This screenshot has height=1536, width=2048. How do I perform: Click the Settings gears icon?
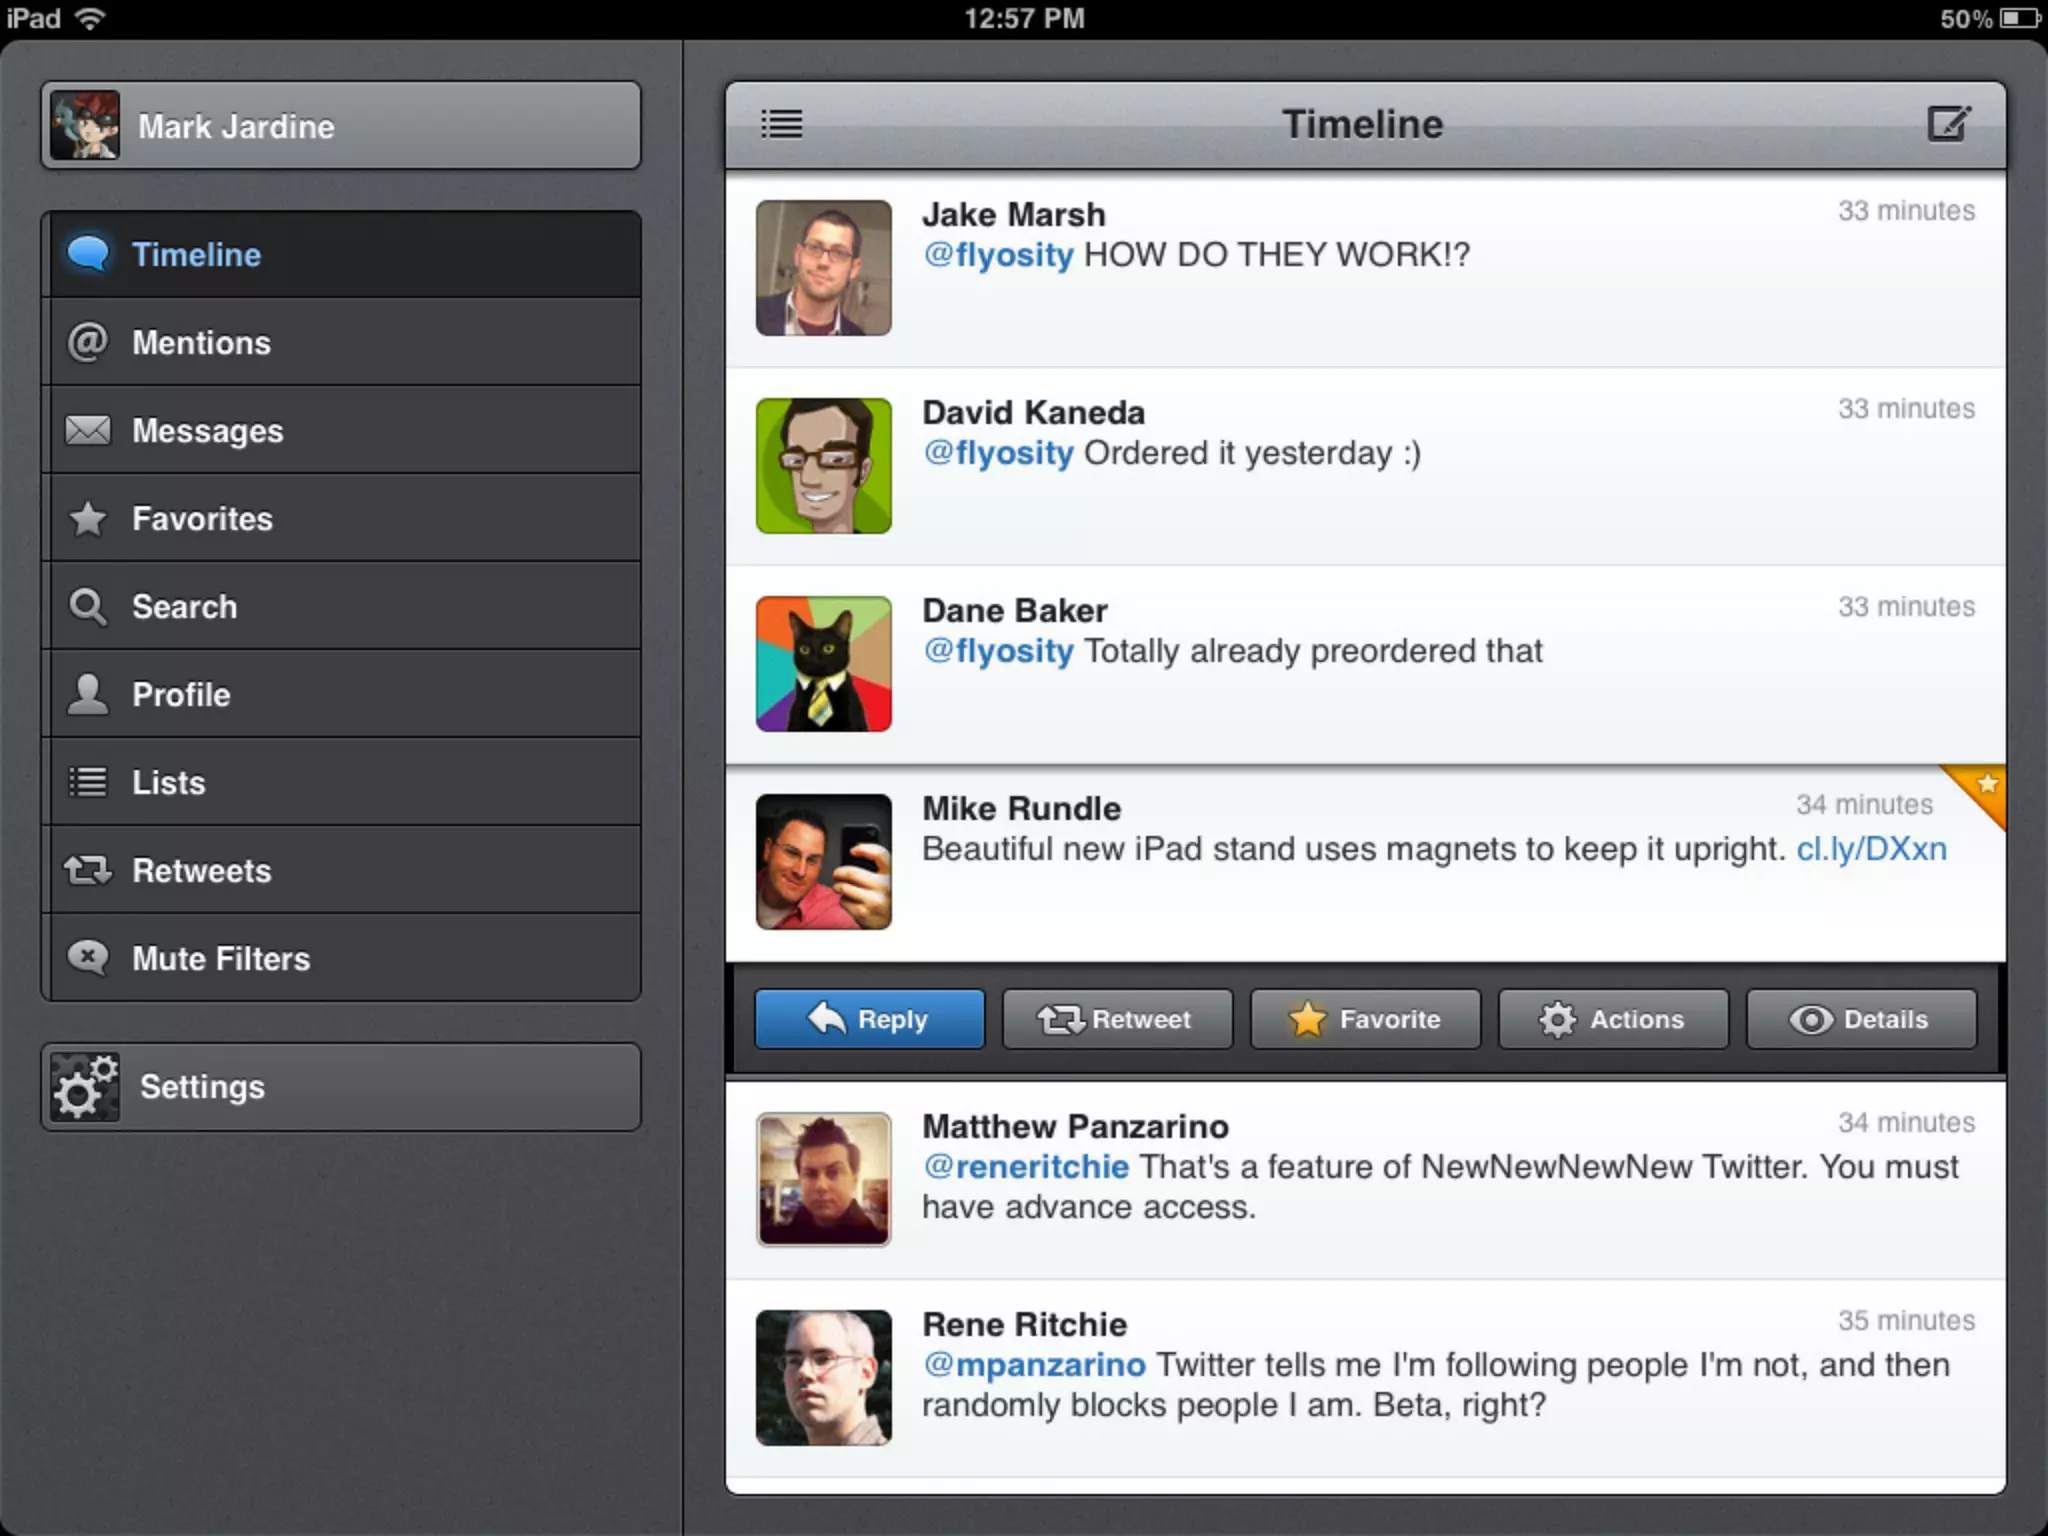coord(84,1087)
